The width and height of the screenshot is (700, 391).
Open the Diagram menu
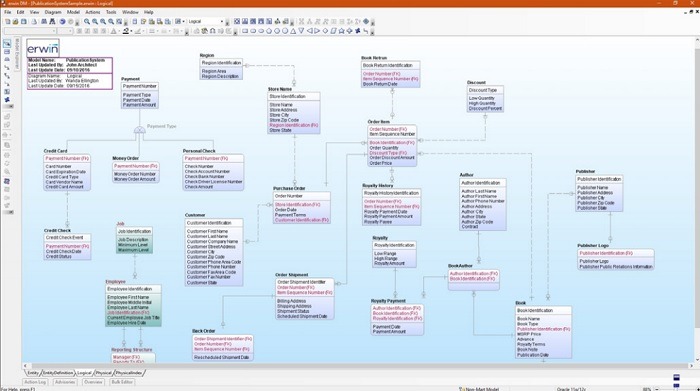[53, 12]
